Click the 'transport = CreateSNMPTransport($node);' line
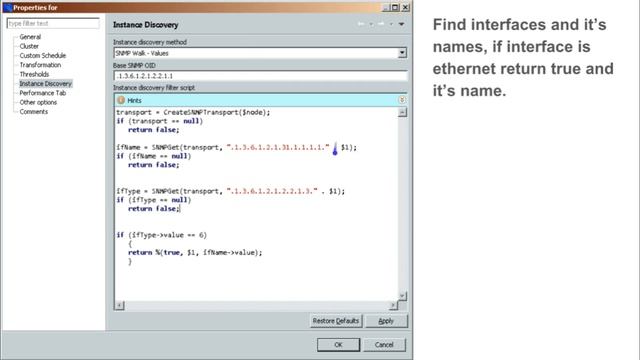 click(193, 112)
